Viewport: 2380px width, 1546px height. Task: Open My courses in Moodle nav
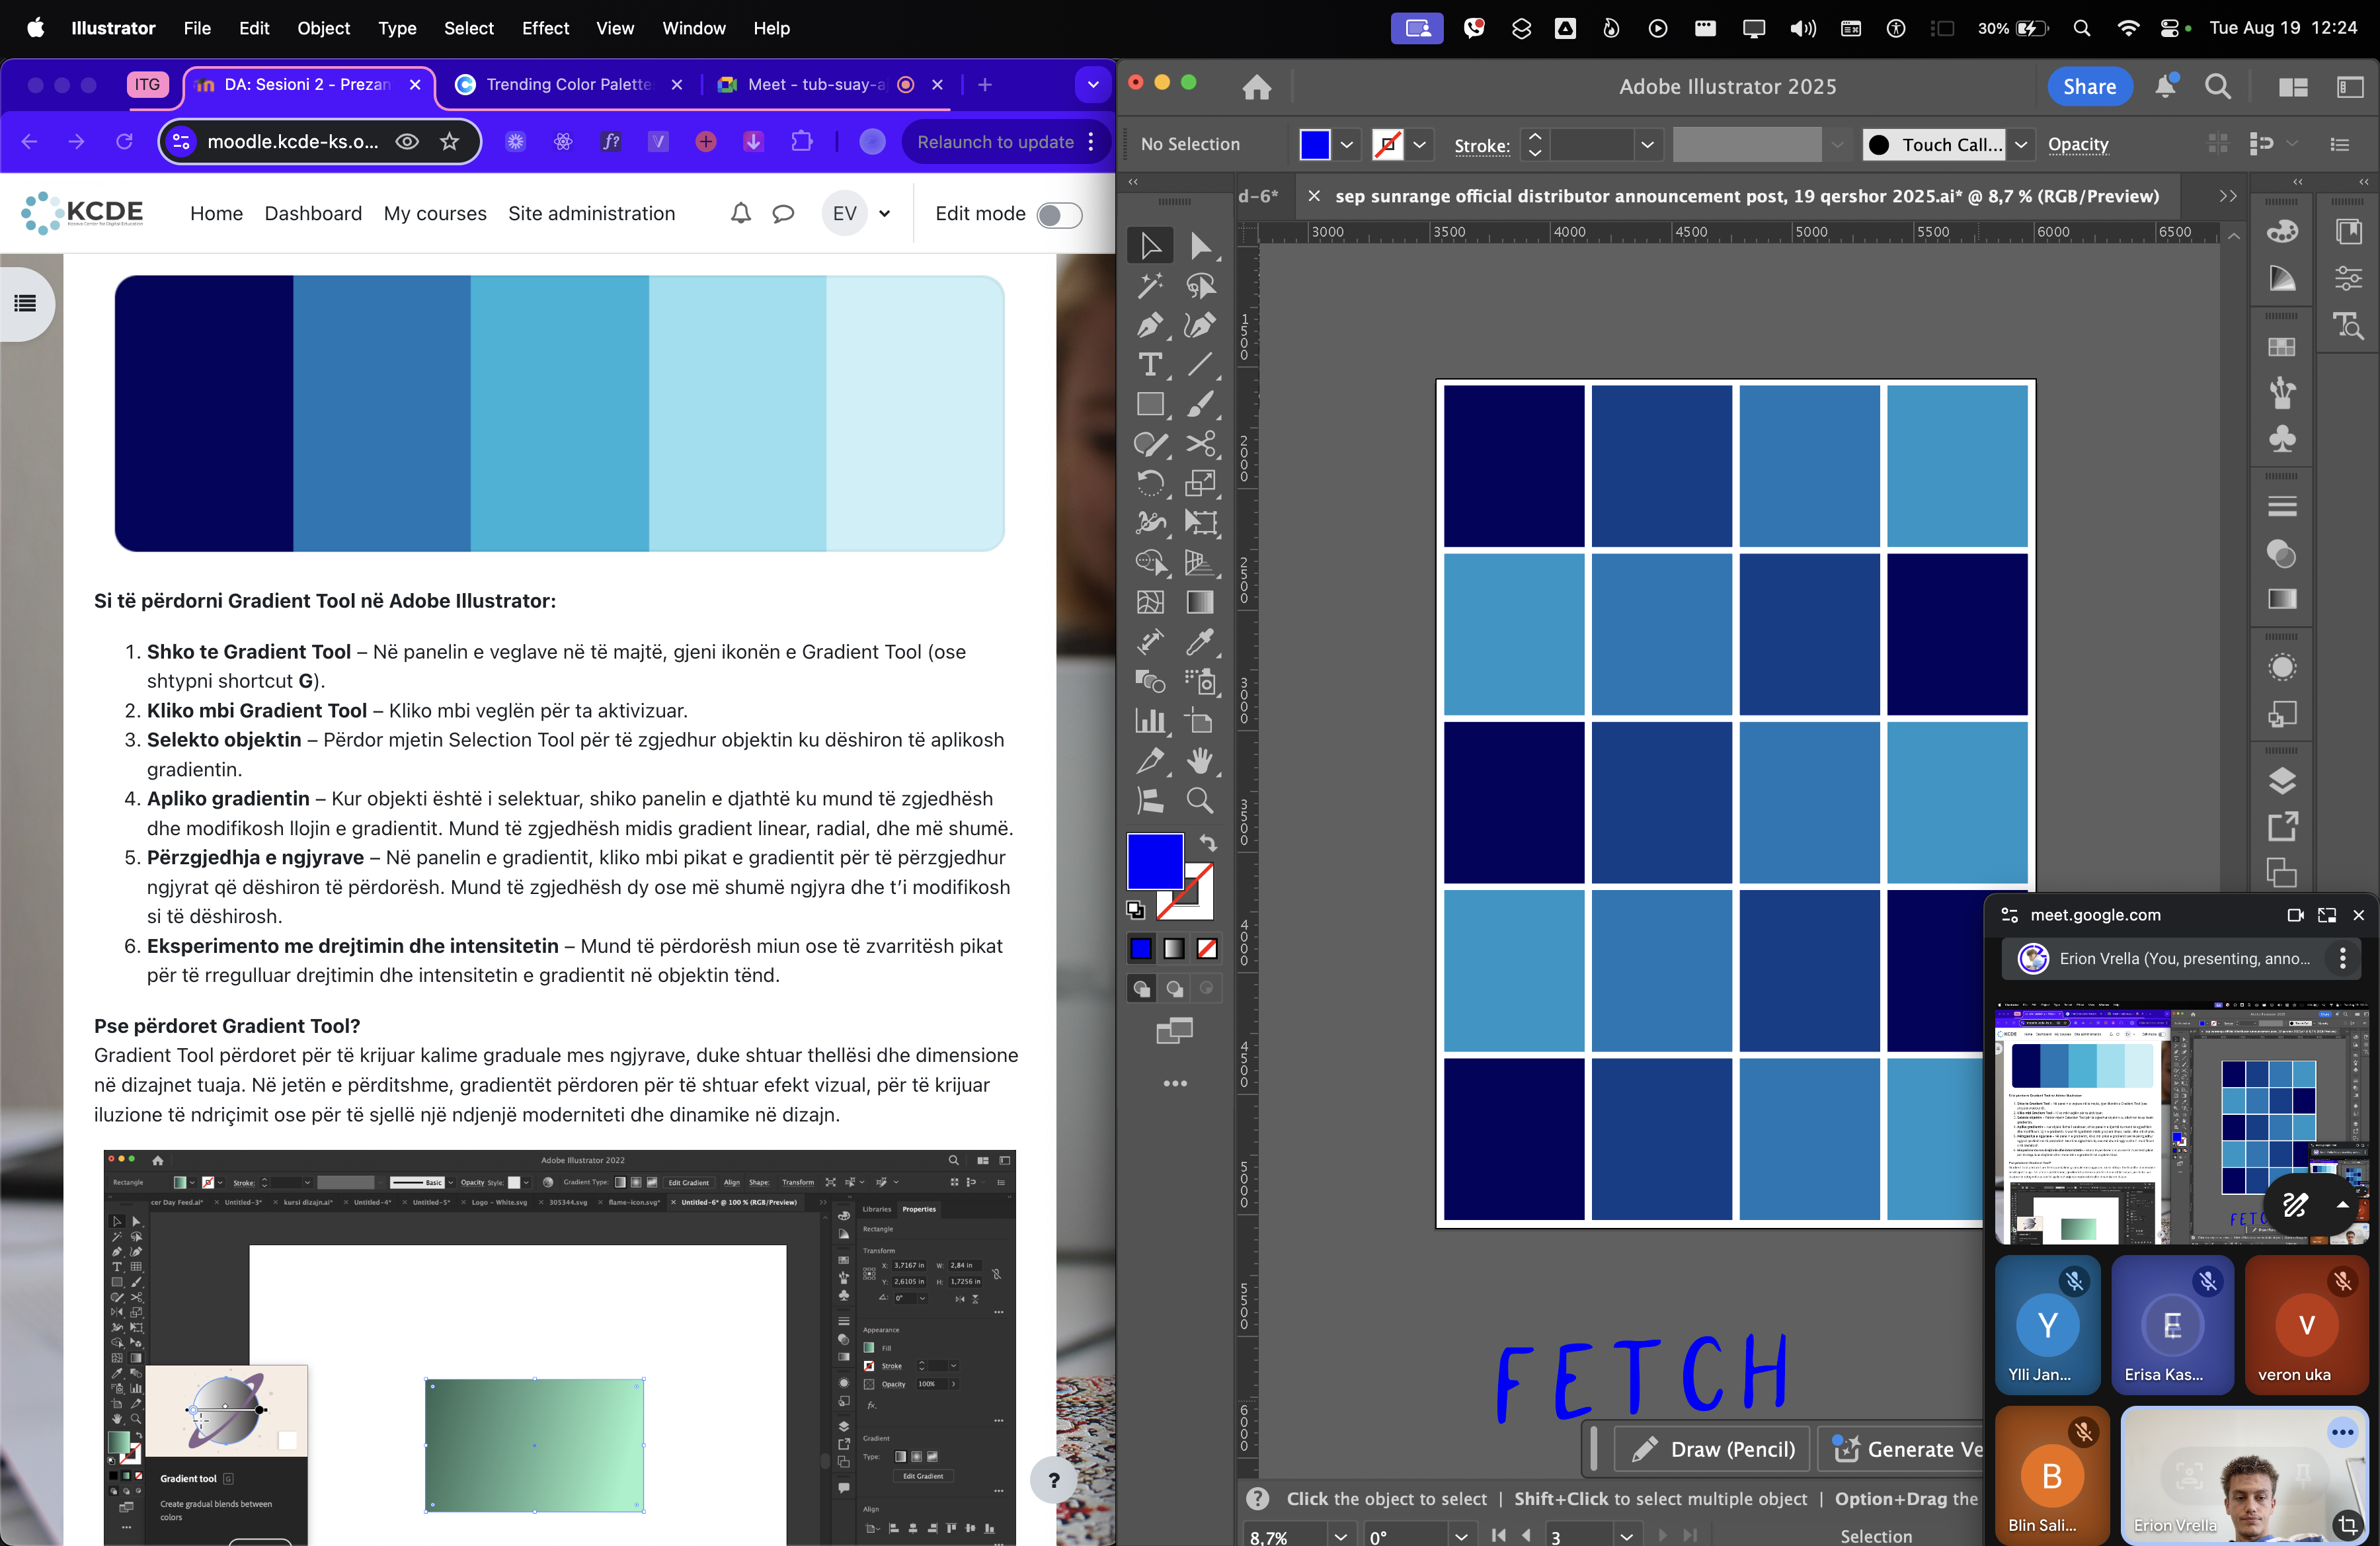tap(435, 213)
